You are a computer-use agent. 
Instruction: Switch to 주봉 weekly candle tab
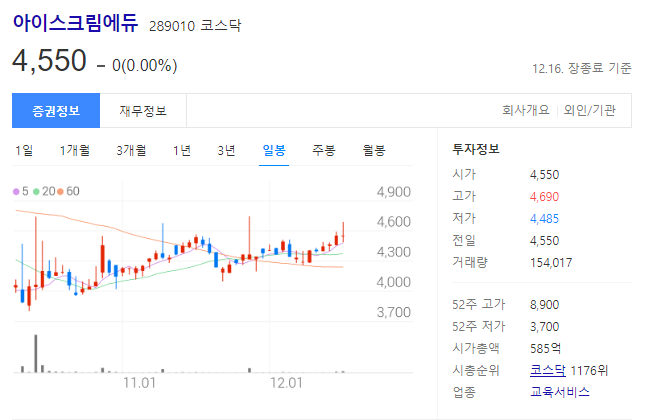click(x=324, y=150)
